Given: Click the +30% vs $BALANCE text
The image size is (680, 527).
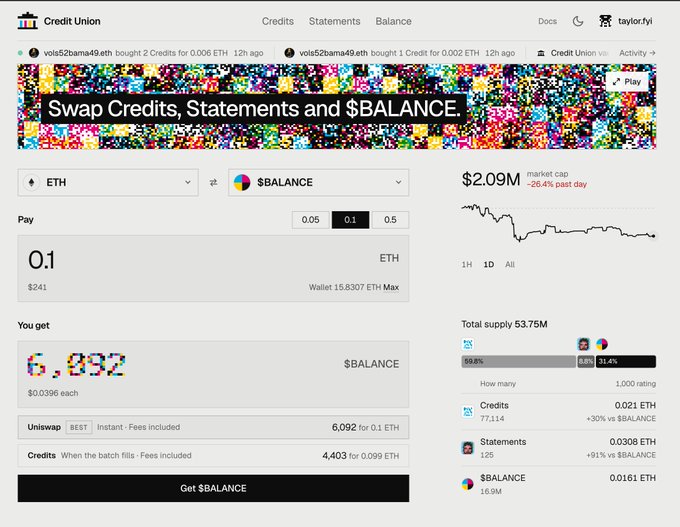Looking at the screenshot, I should click(621, 419).
